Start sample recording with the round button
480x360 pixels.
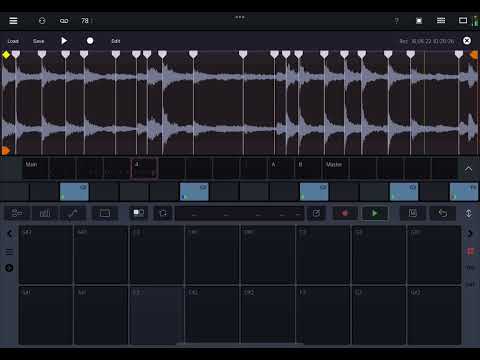click(x=90, y=41)
